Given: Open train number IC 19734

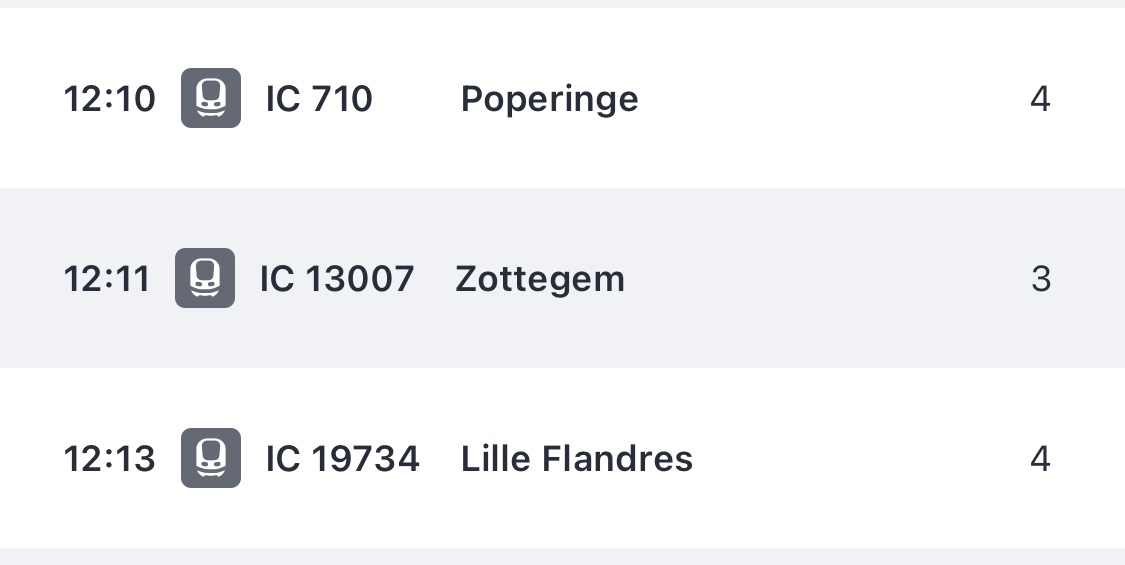Looking at the screenshot, I should (342, 459).
